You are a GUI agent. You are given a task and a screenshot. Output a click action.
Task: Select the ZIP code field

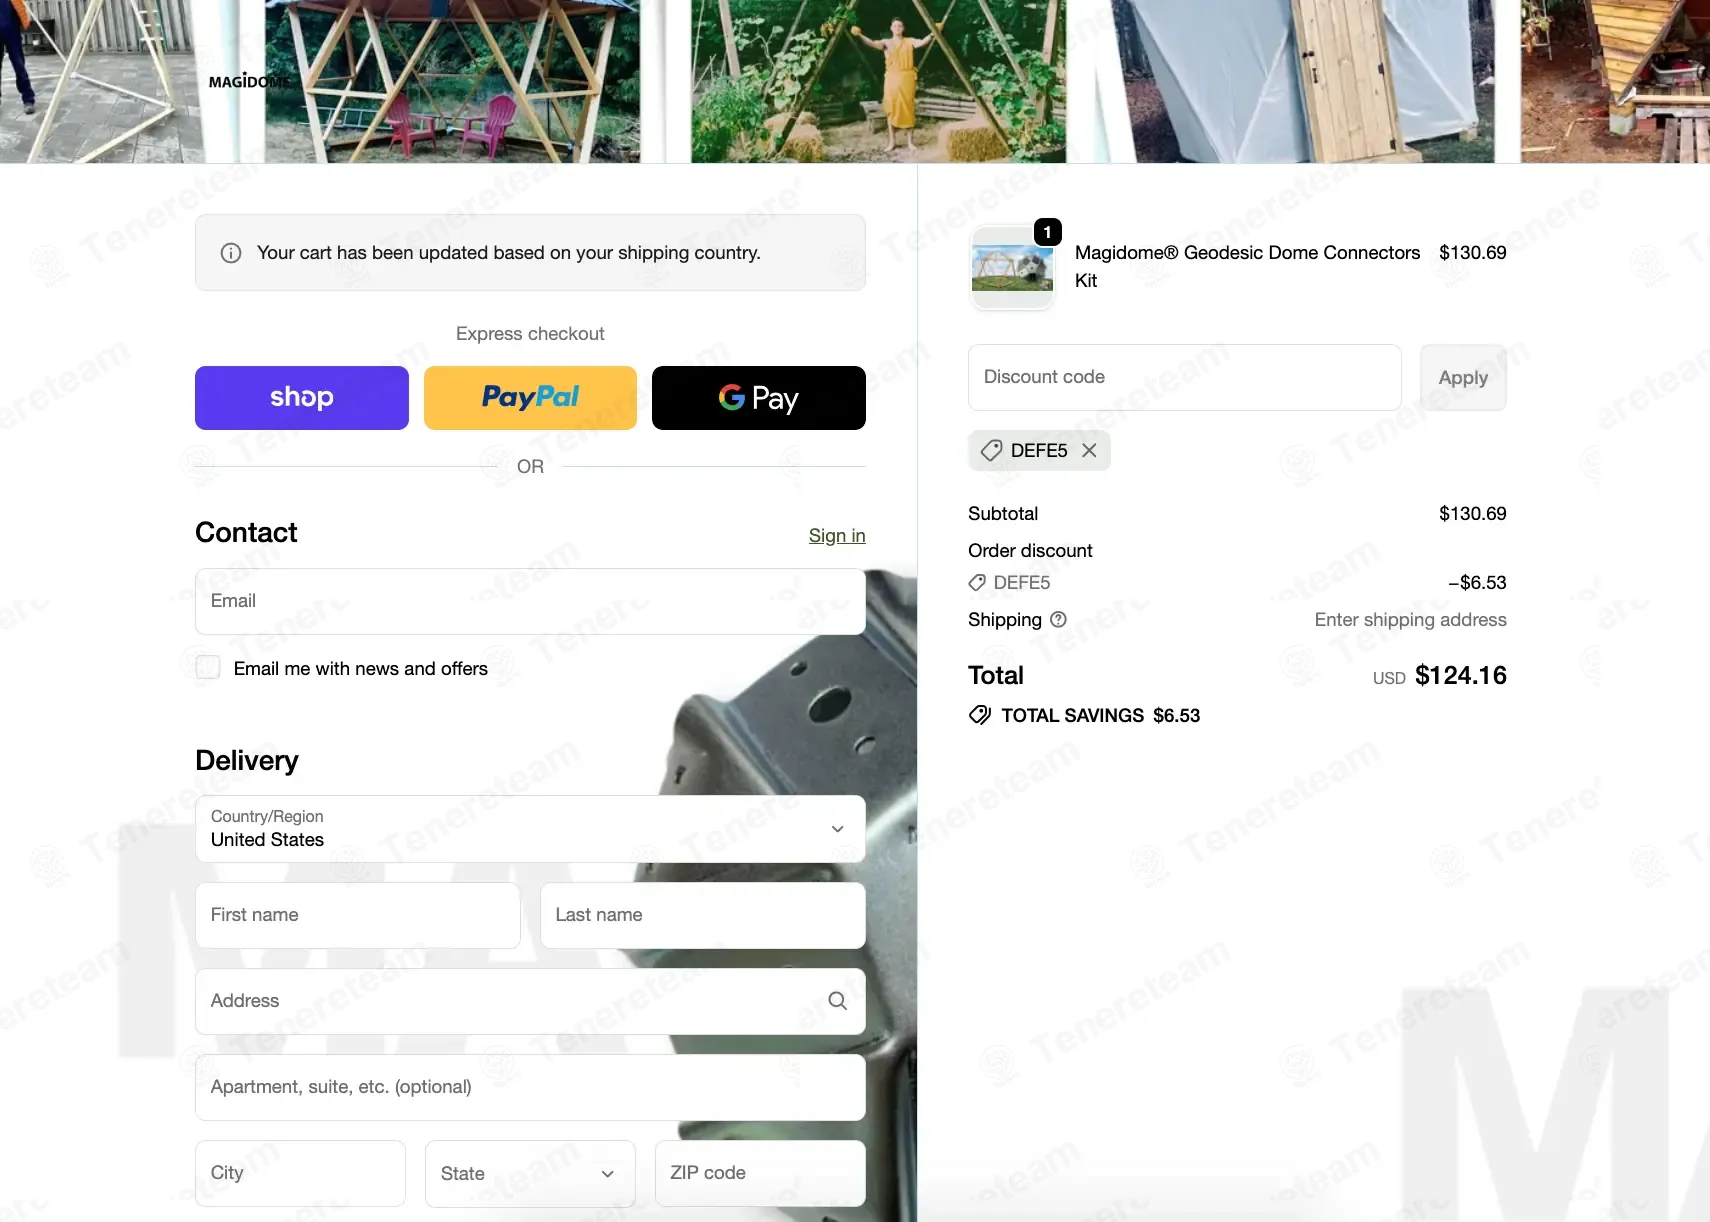[x=760, y=1173]
